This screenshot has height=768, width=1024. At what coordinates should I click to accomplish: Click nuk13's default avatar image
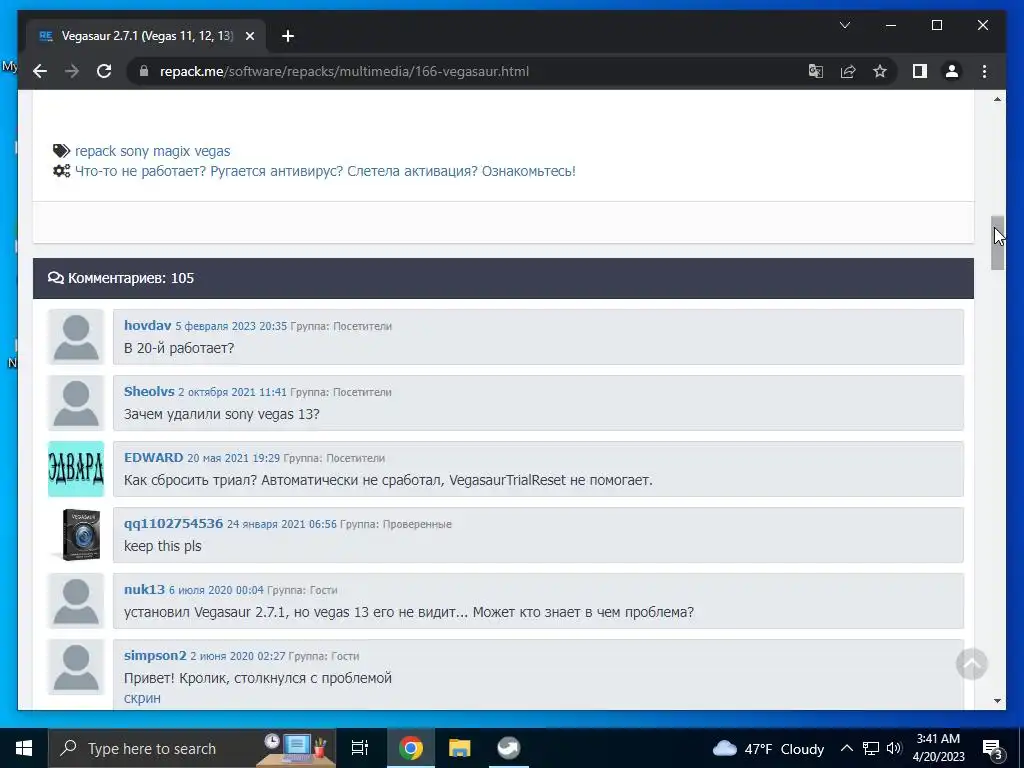[76, 601]
